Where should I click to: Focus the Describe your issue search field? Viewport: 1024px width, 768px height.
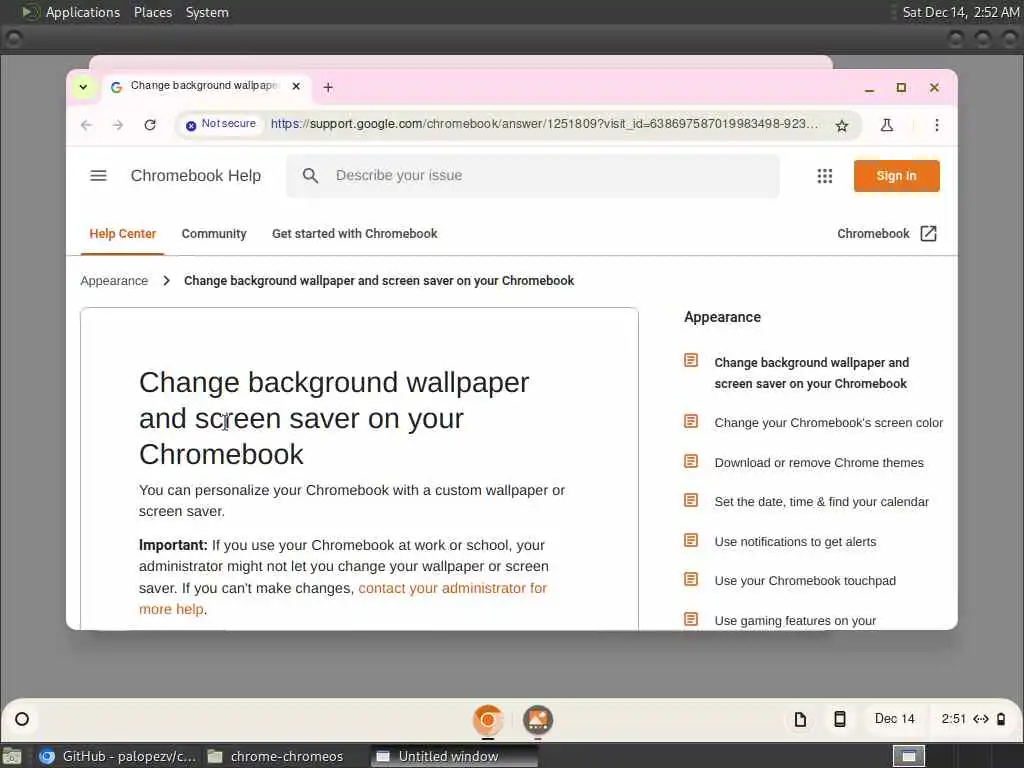[532, 176]
